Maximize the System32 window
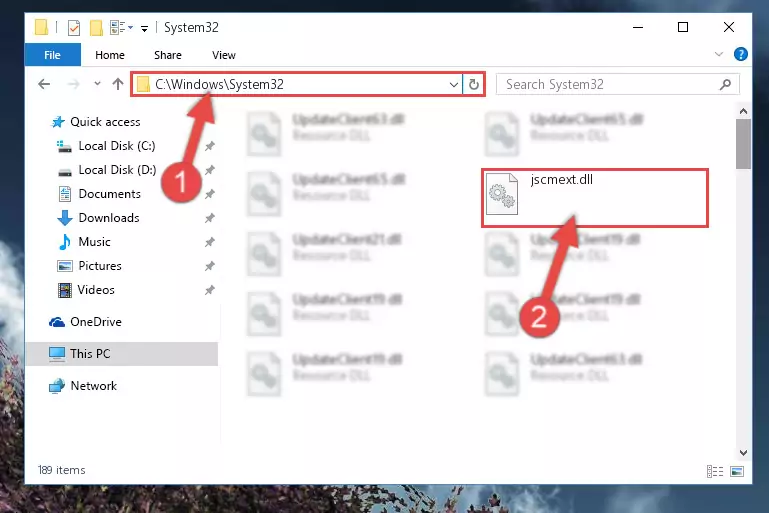The width and height of the screenshot is (769, 513). (x=683, y=27)
